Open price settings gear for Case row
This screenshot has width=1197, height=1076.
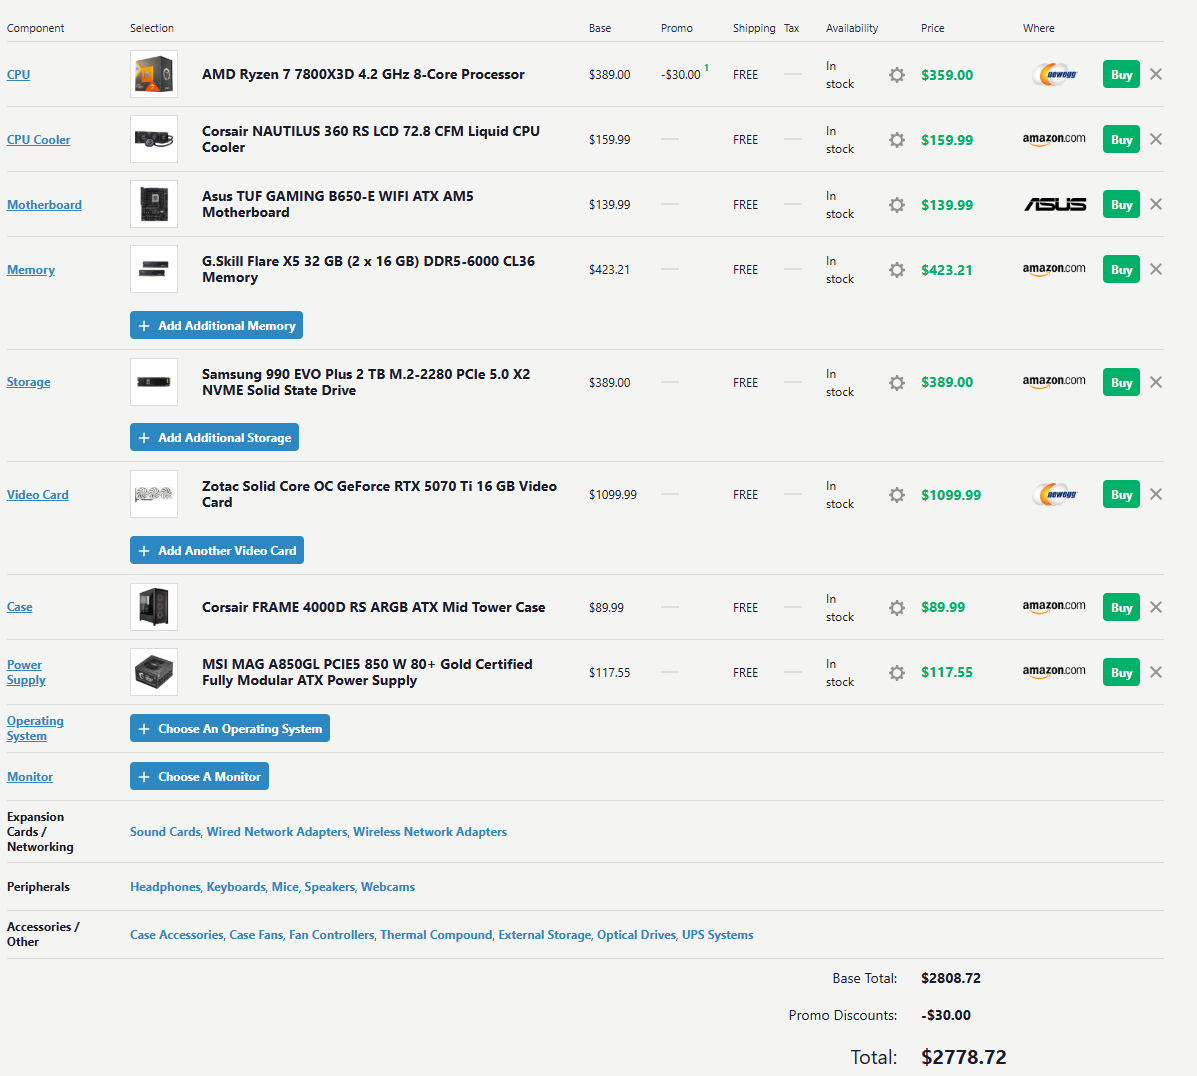point(897,608)
